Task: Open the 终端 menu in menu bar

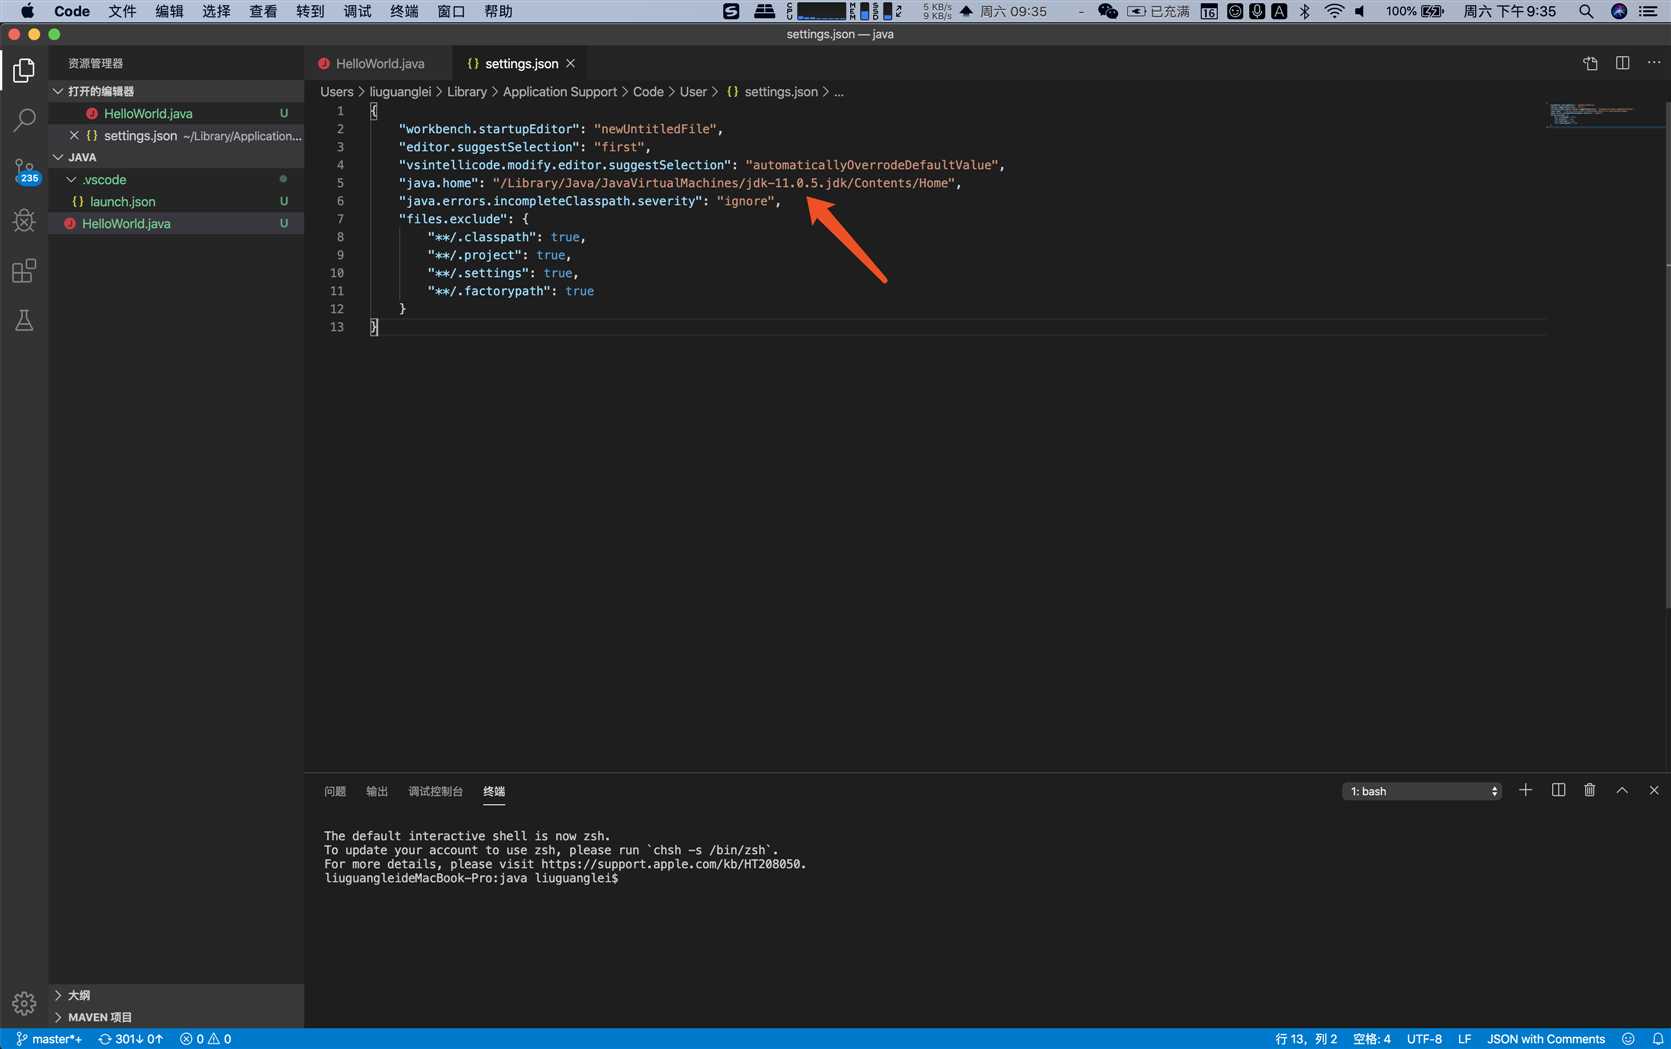Action: point(404,11)
